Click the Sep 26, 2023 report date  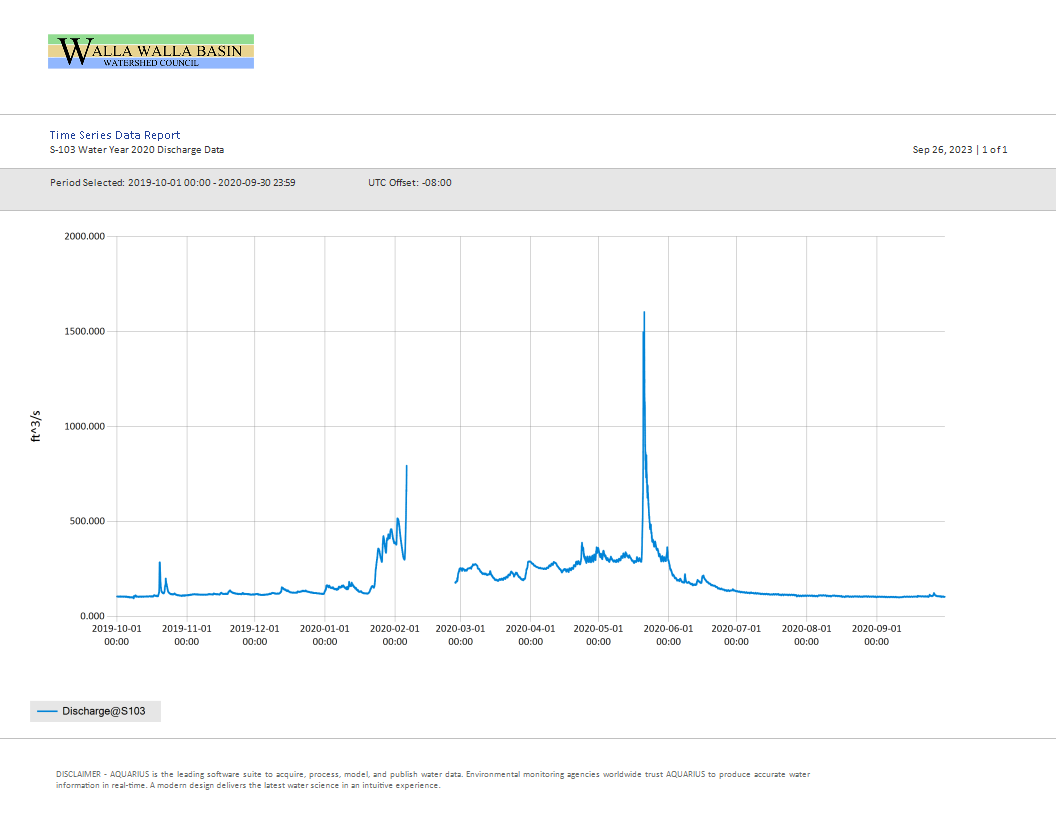[942, 149]
